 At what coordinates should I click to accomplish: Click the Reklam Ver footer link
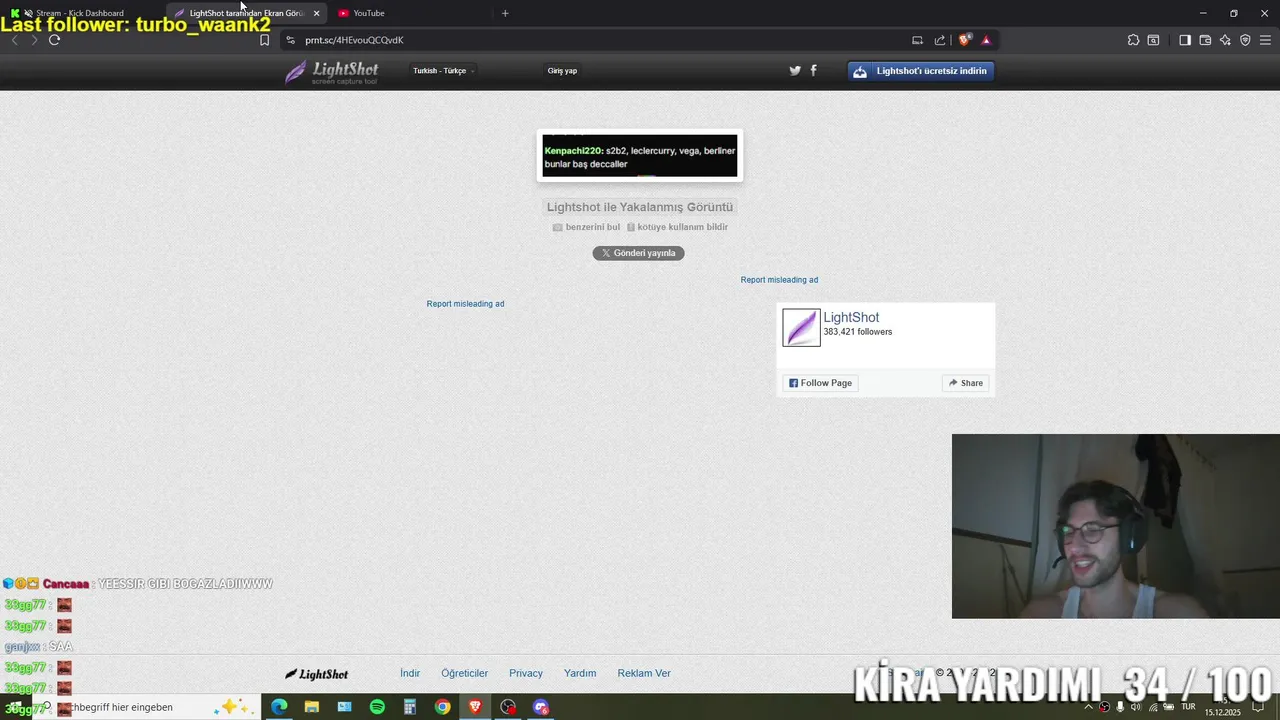[644, 673]
